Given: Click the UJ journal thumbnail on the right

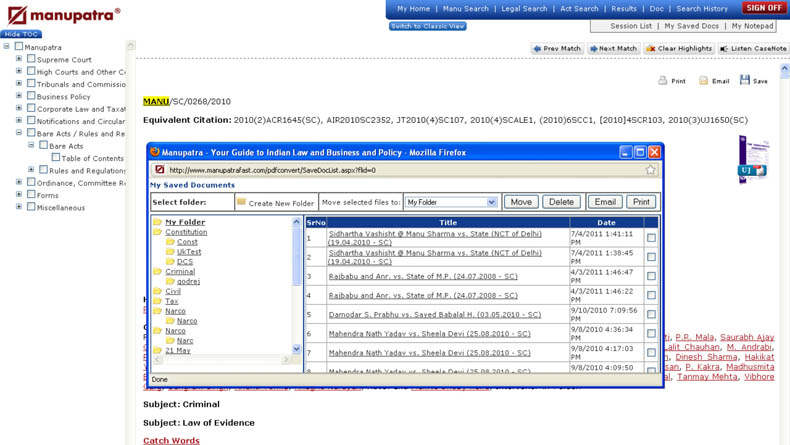Looking at the screenshot, I should tap(753, 159).
